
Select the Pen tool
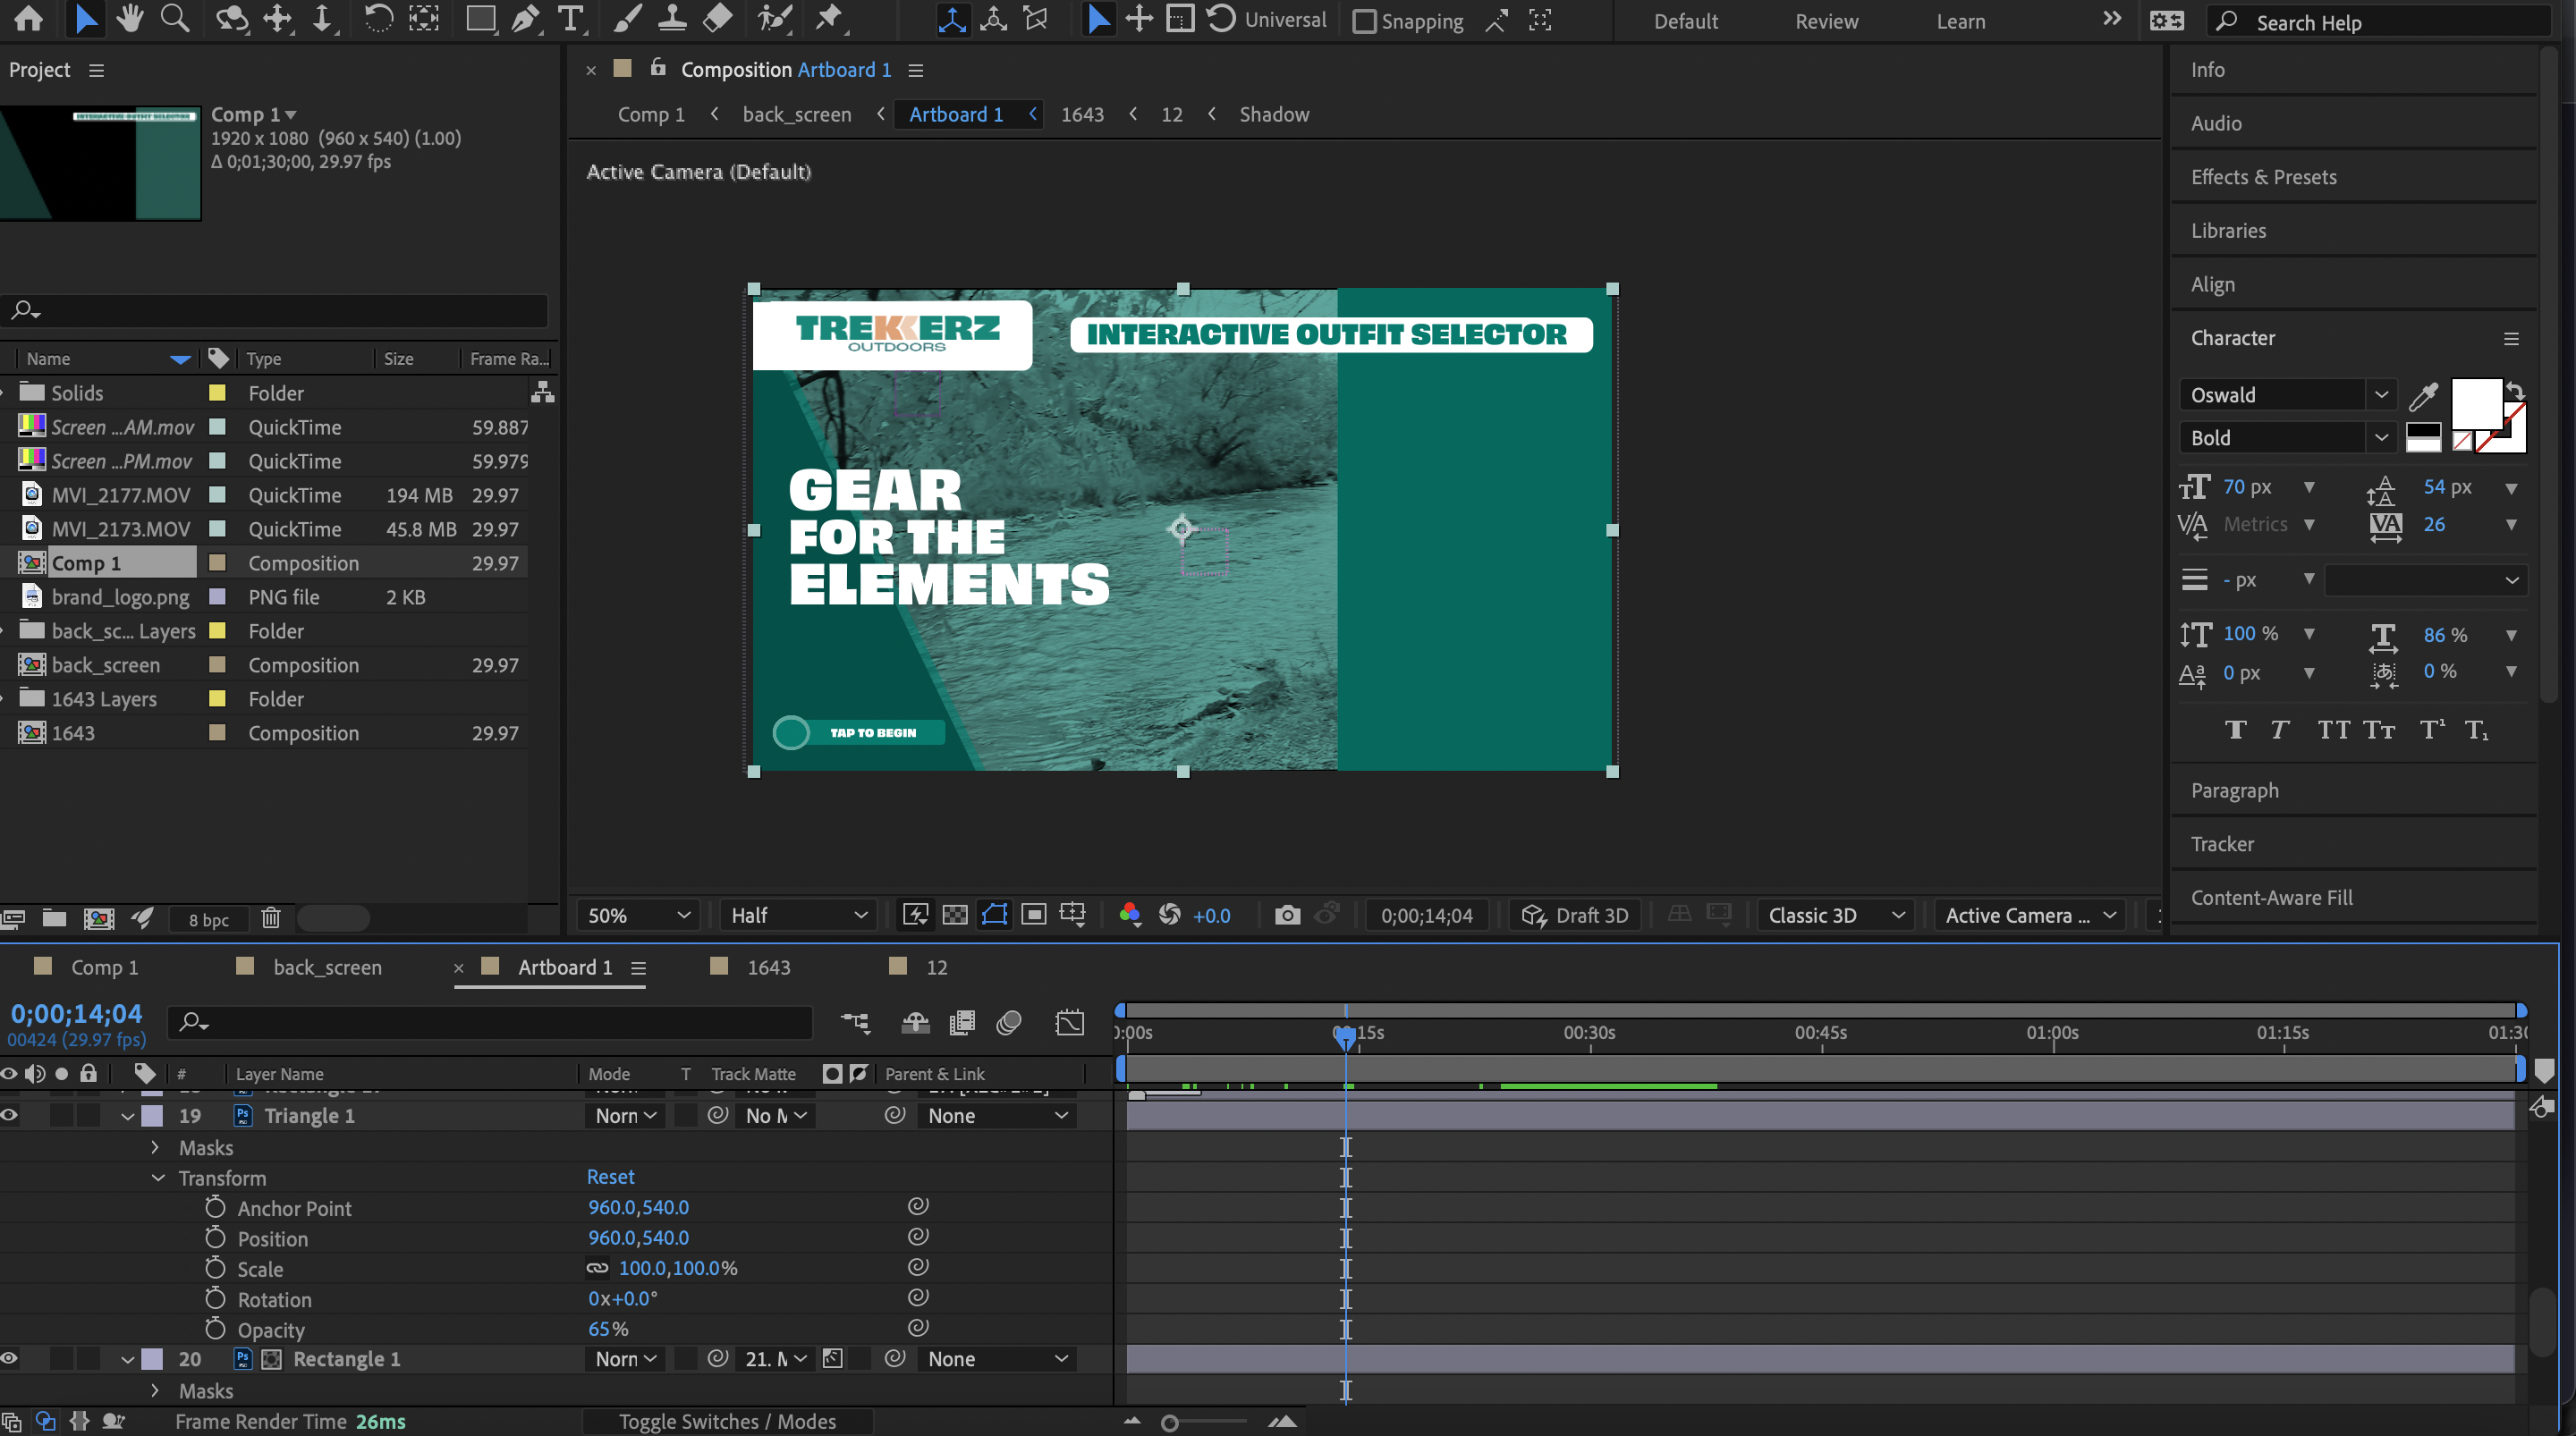pos(525,19)
